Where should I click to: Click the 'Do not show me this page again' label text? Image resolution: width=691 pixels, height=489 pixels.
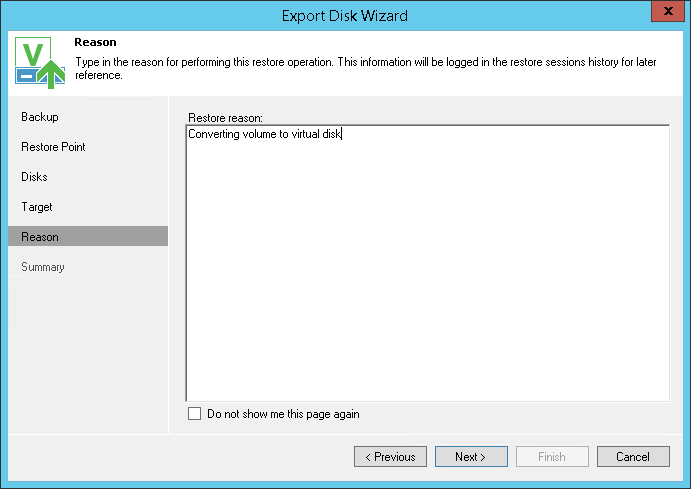coord(283,414)
